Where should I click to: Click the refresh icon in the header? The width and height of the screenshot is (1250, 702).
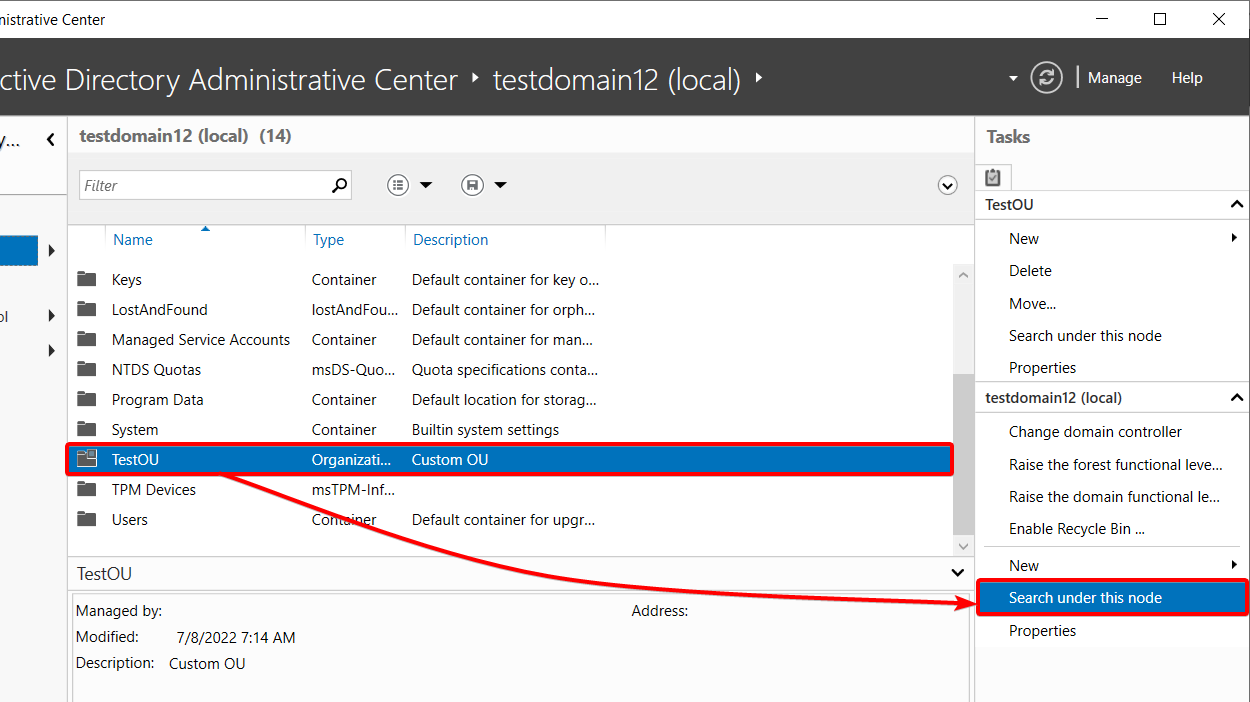point(1046,78)
